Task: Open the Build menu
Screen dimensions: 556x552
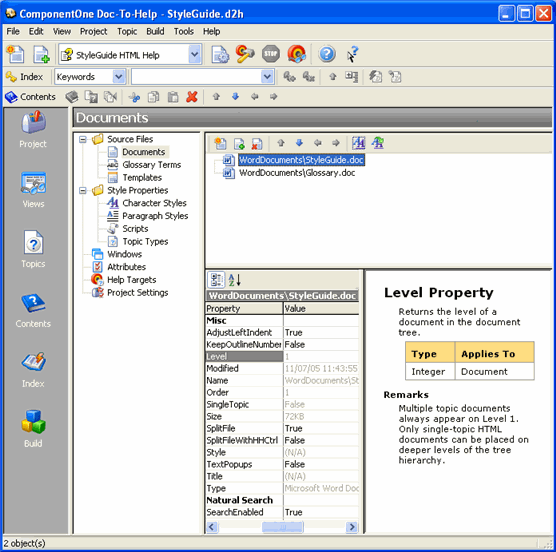Action: (155, 31)
